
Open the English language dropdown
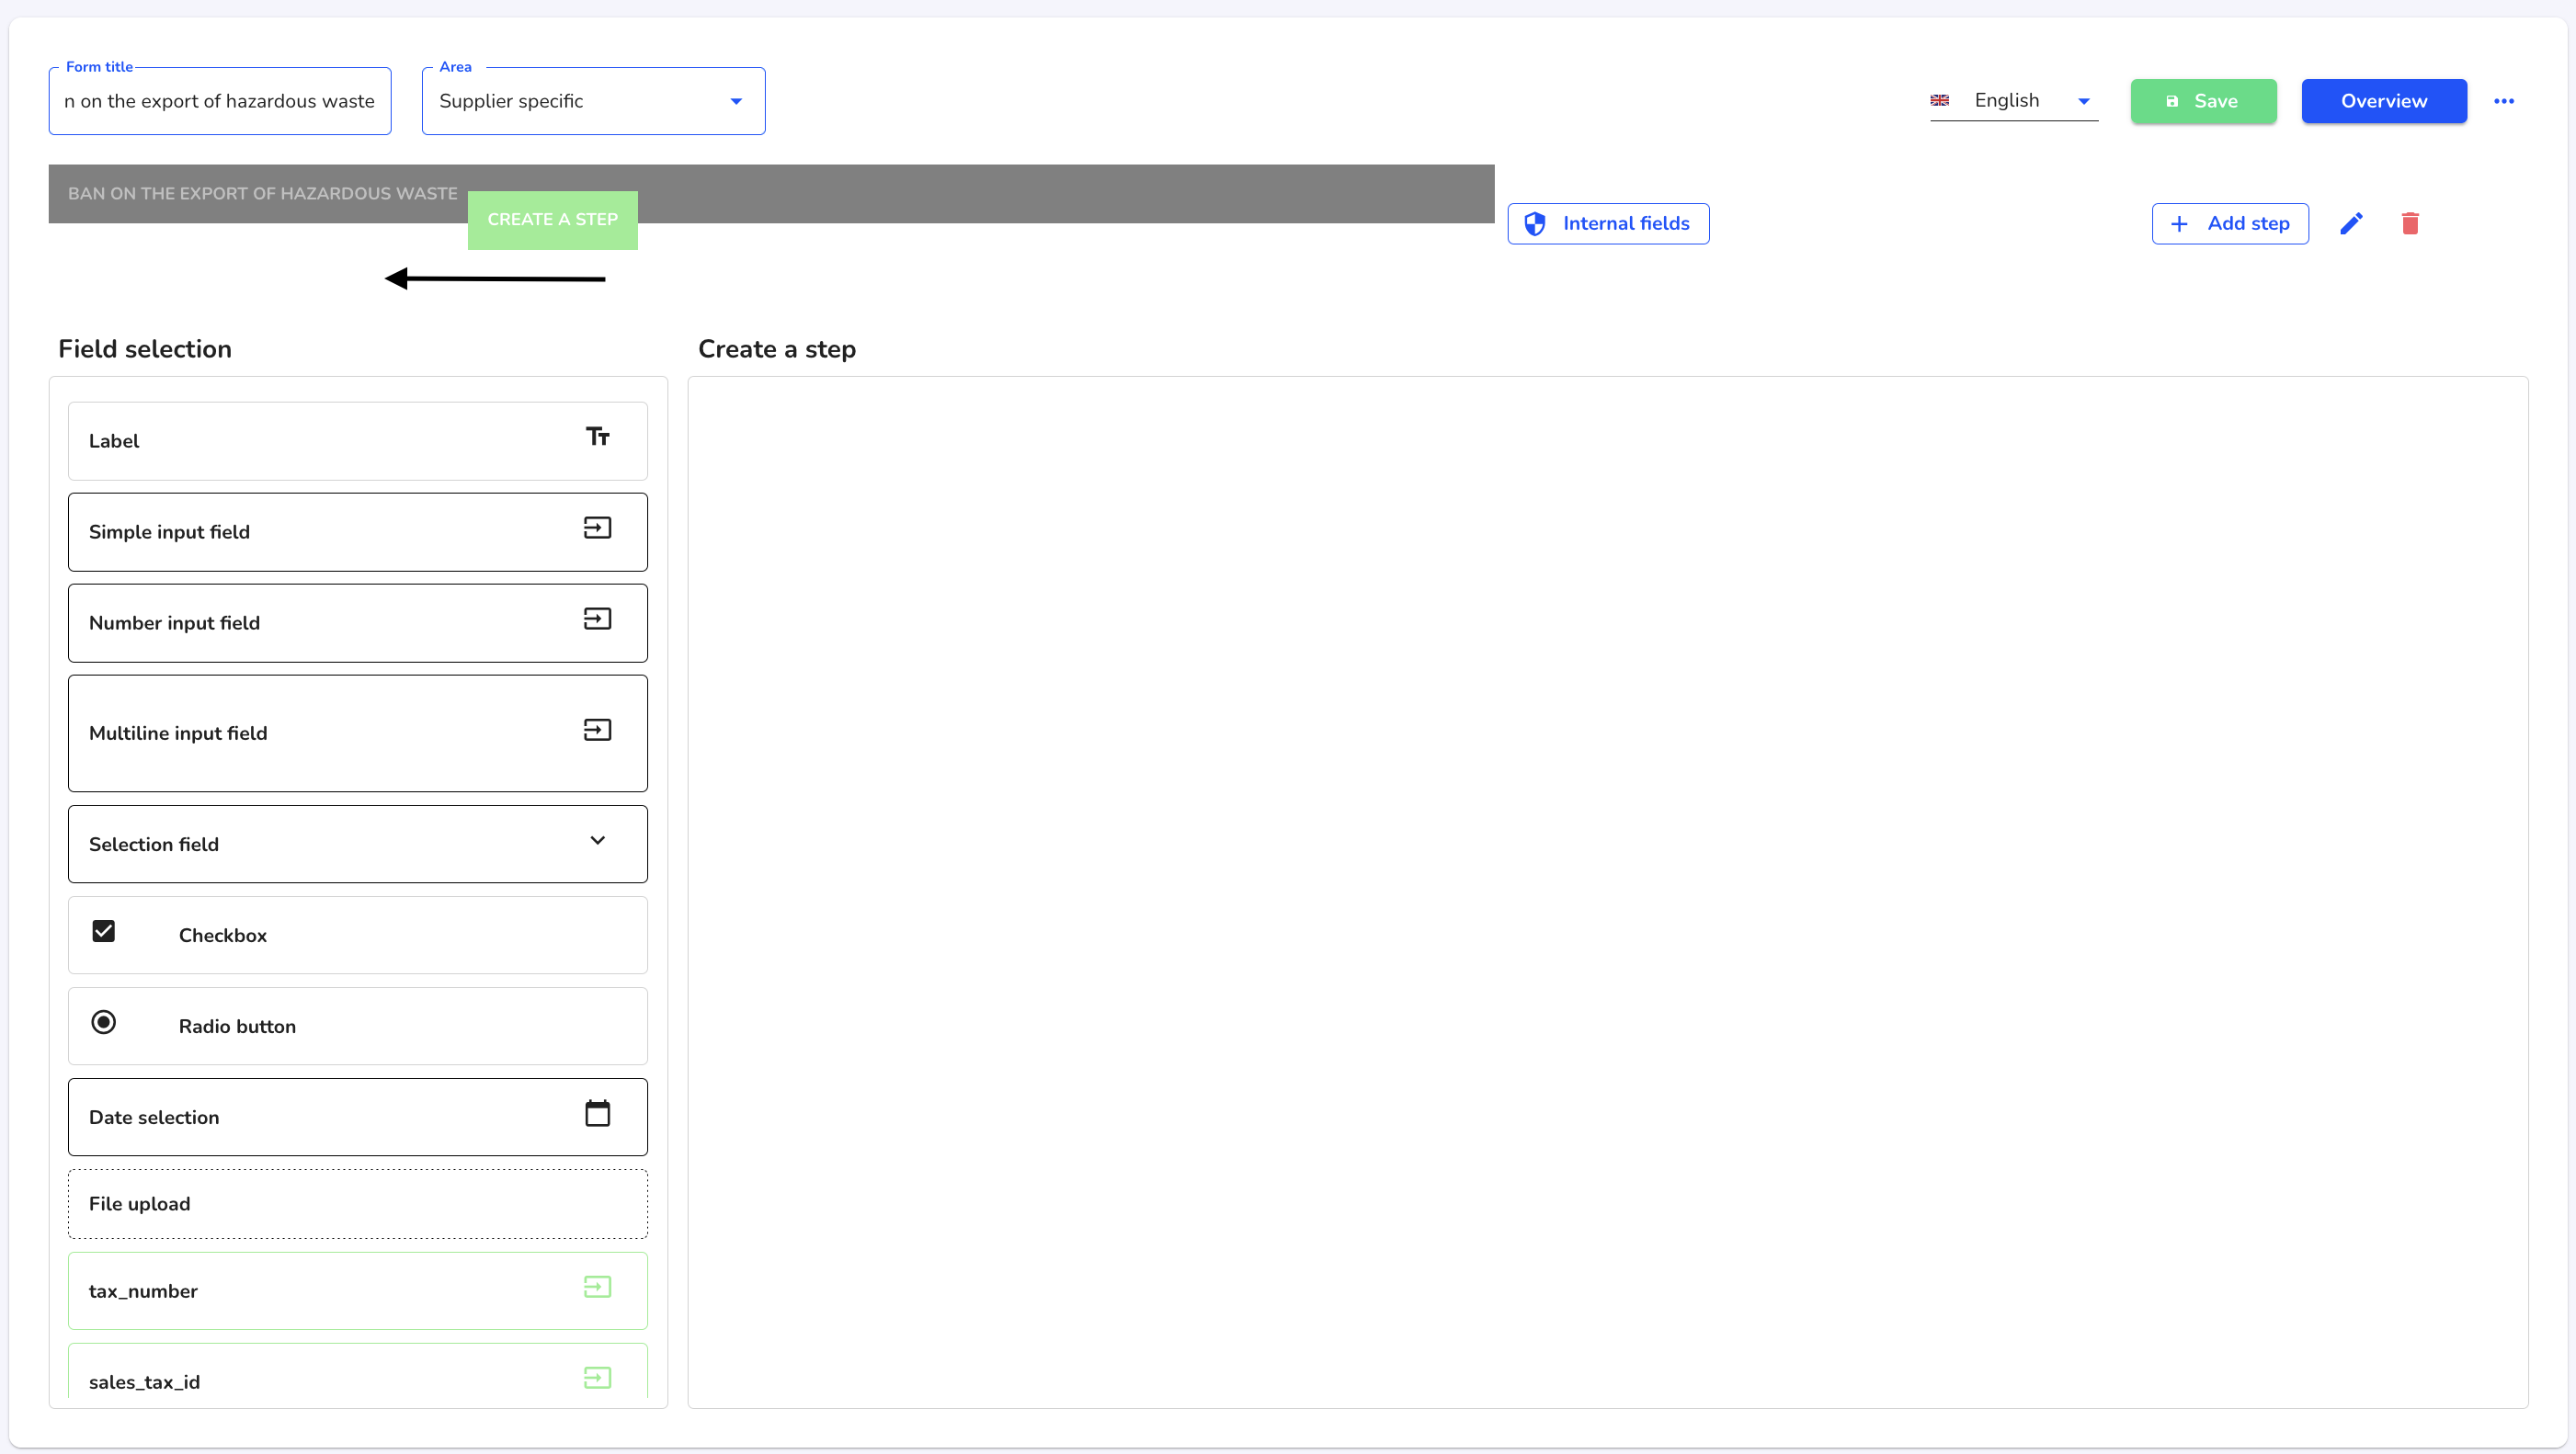2013,100
